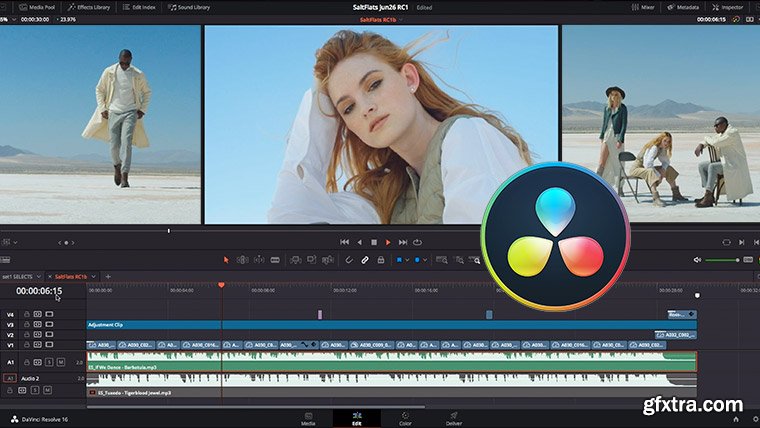Open the Effects Library panel

coord(92,7)
